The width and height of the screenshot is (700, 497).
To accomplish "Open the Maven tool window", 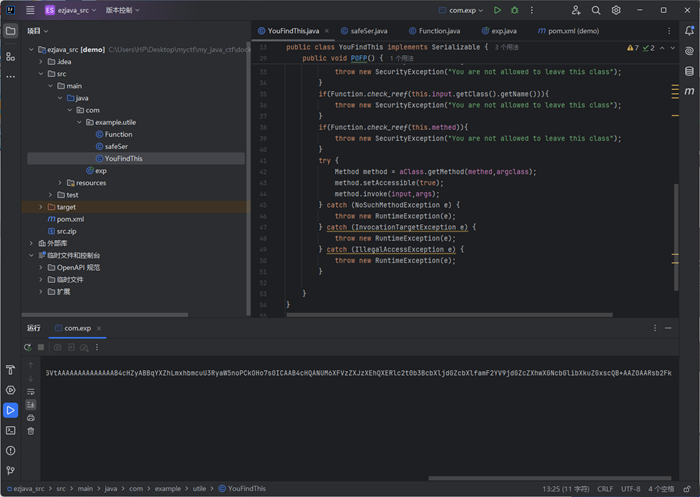I will click(x=689, y=91).
